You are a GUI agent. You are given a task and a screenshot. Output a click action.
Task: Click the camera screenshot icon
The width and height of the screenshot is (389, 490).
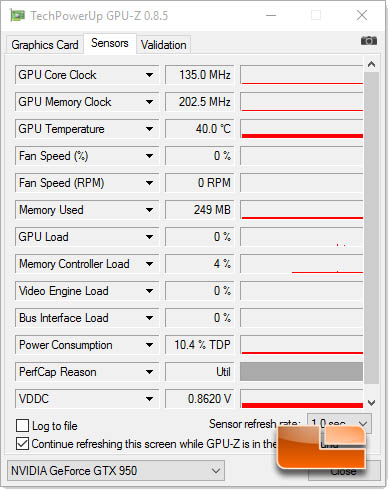pyautogui.click(x=369, y=41)
